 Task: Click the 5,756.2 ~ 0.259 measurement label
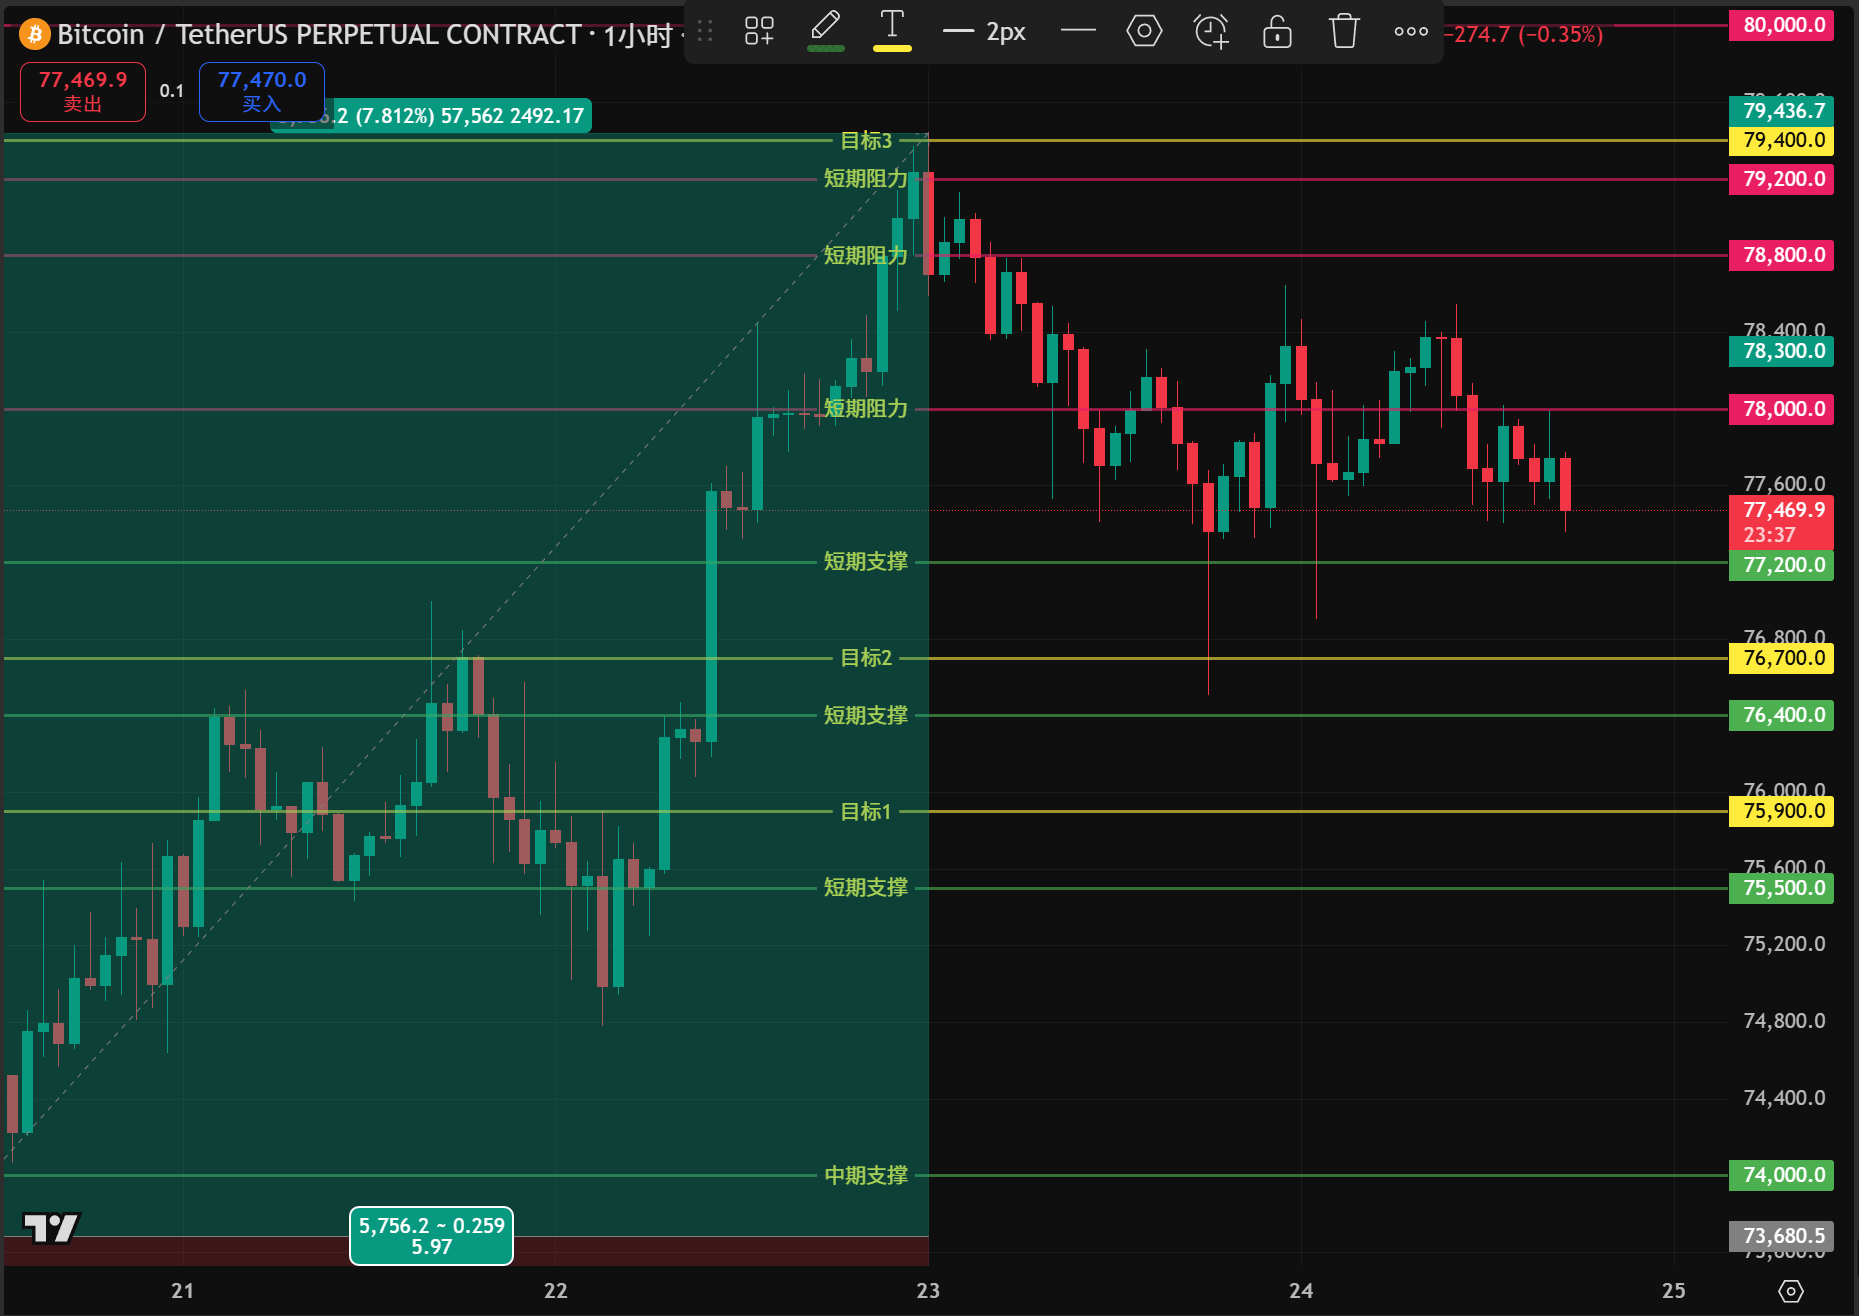[x=431, y=1236]
